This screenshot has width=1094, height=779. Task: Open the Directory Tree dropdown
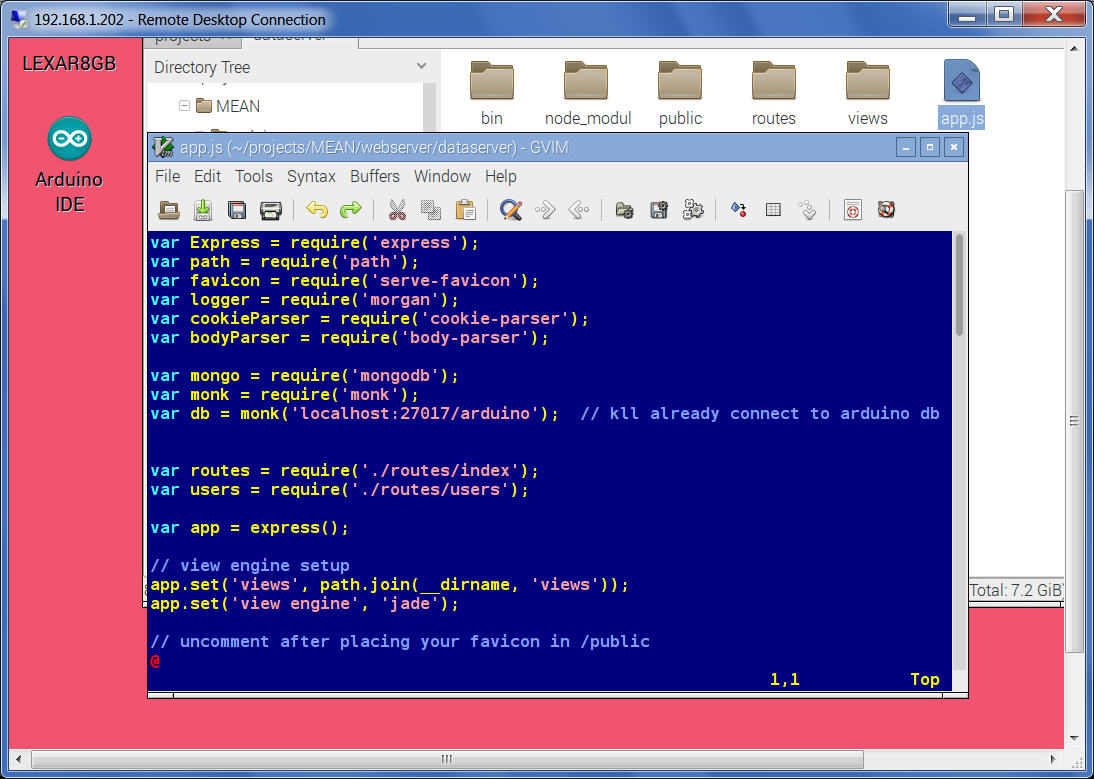[x=421, y=67]
